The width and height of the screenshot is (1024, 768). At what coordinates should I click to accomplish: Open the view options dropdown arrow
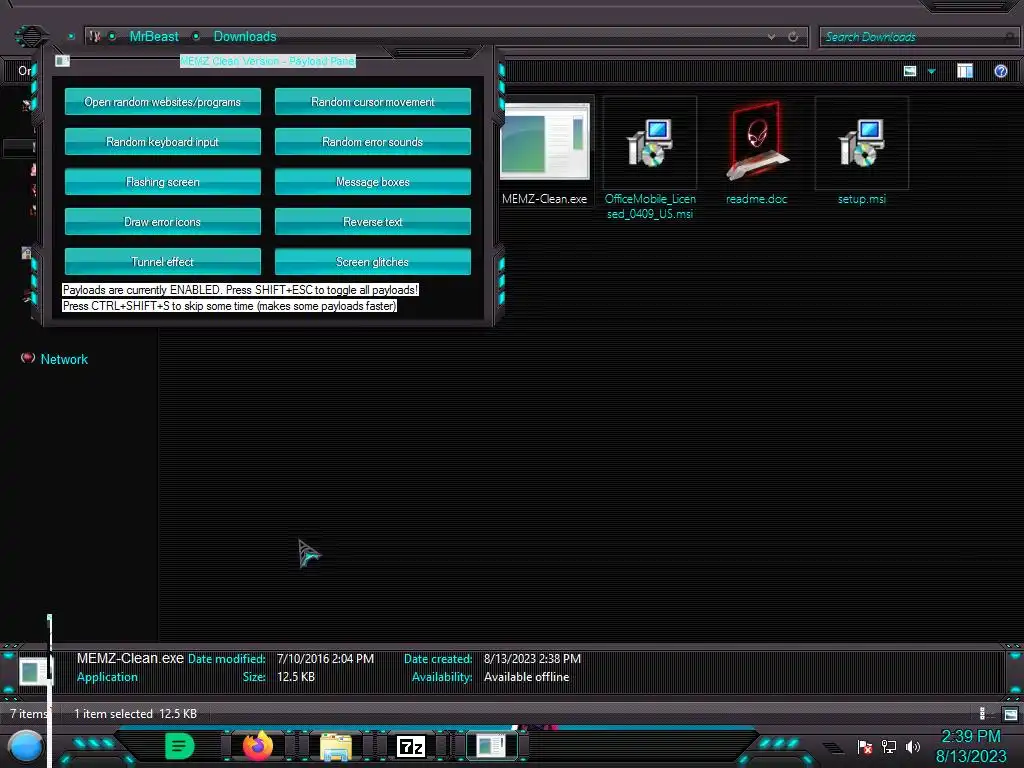point(932,71)
